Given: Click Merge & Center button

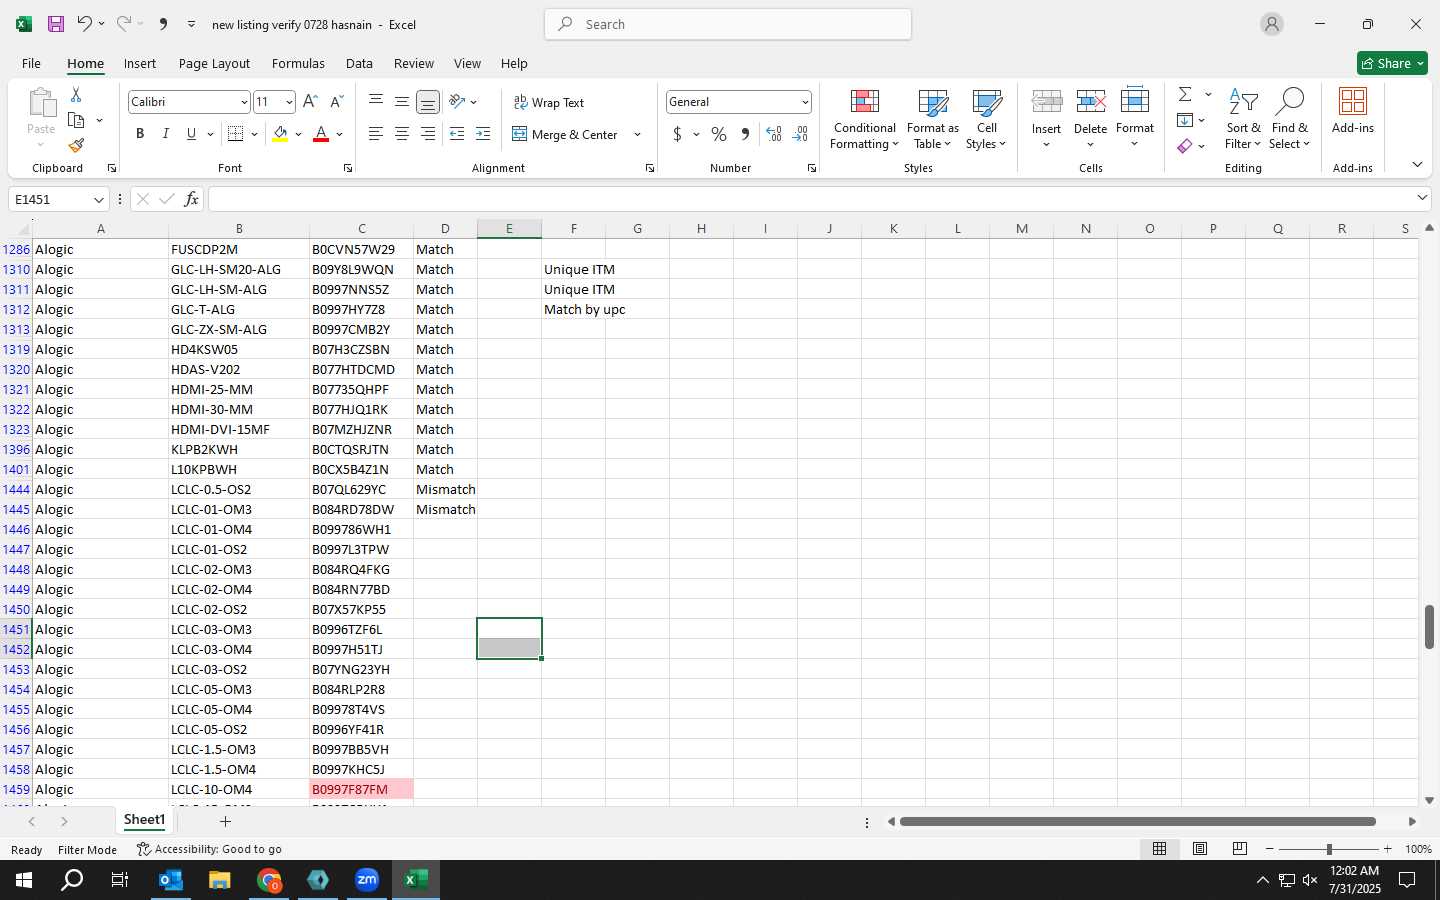Looking at the screenshot, I should pyautogui.click(x=565, y=134).
